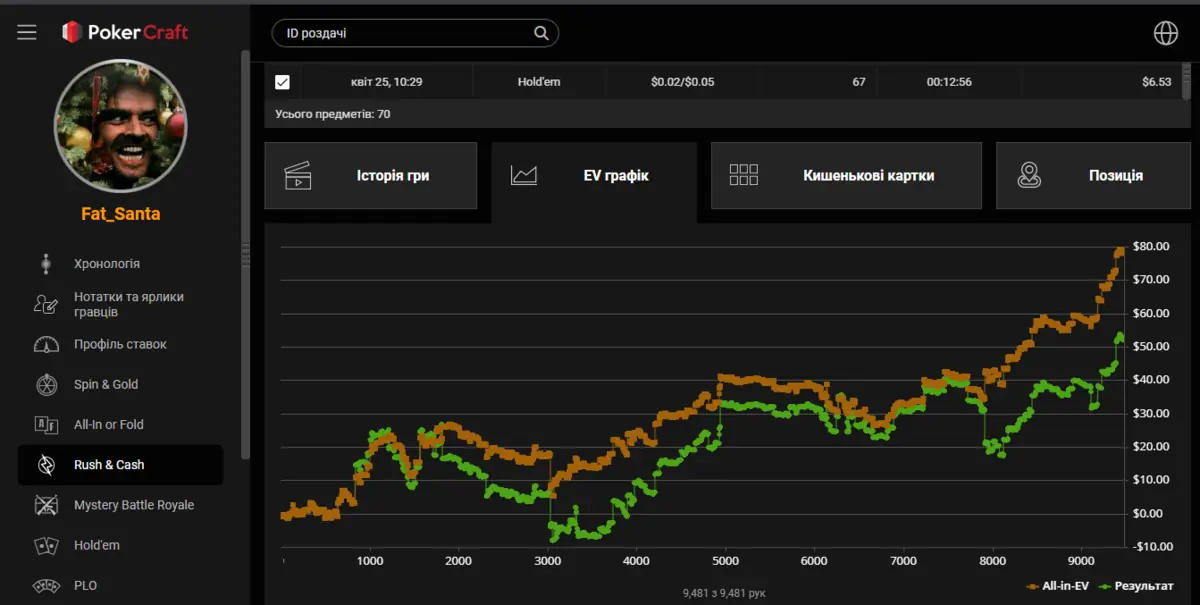Click the All-In or Fold icon

[46, 424]
